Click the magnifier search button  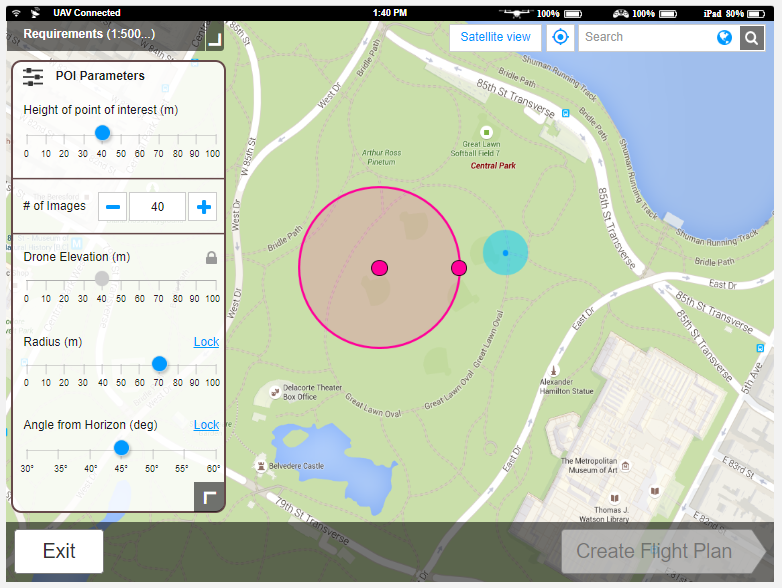coord(752,37)
